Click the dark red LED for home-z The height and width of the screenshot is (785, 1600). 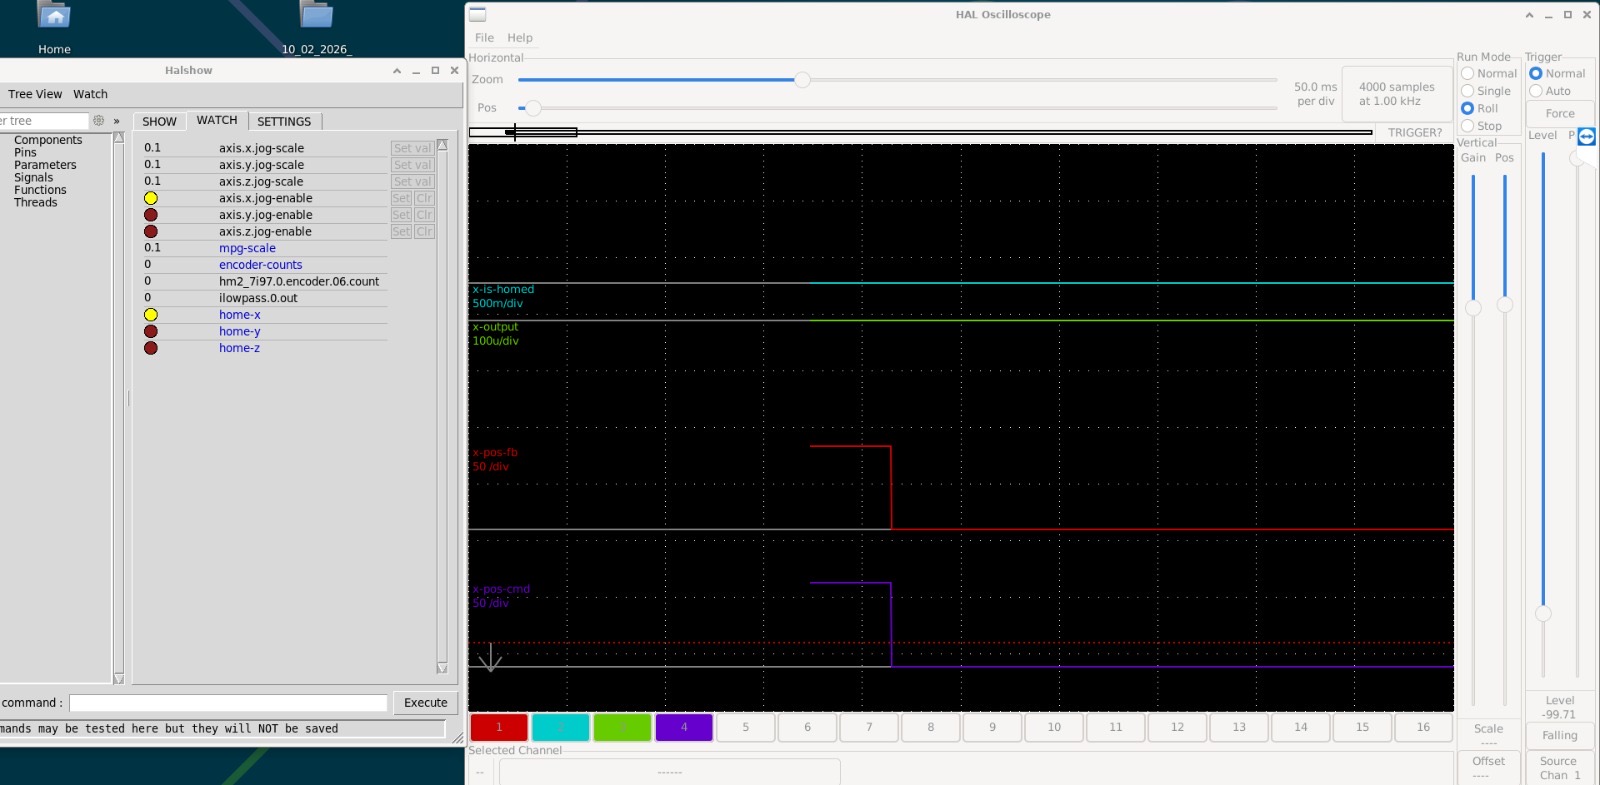point(151,348)
